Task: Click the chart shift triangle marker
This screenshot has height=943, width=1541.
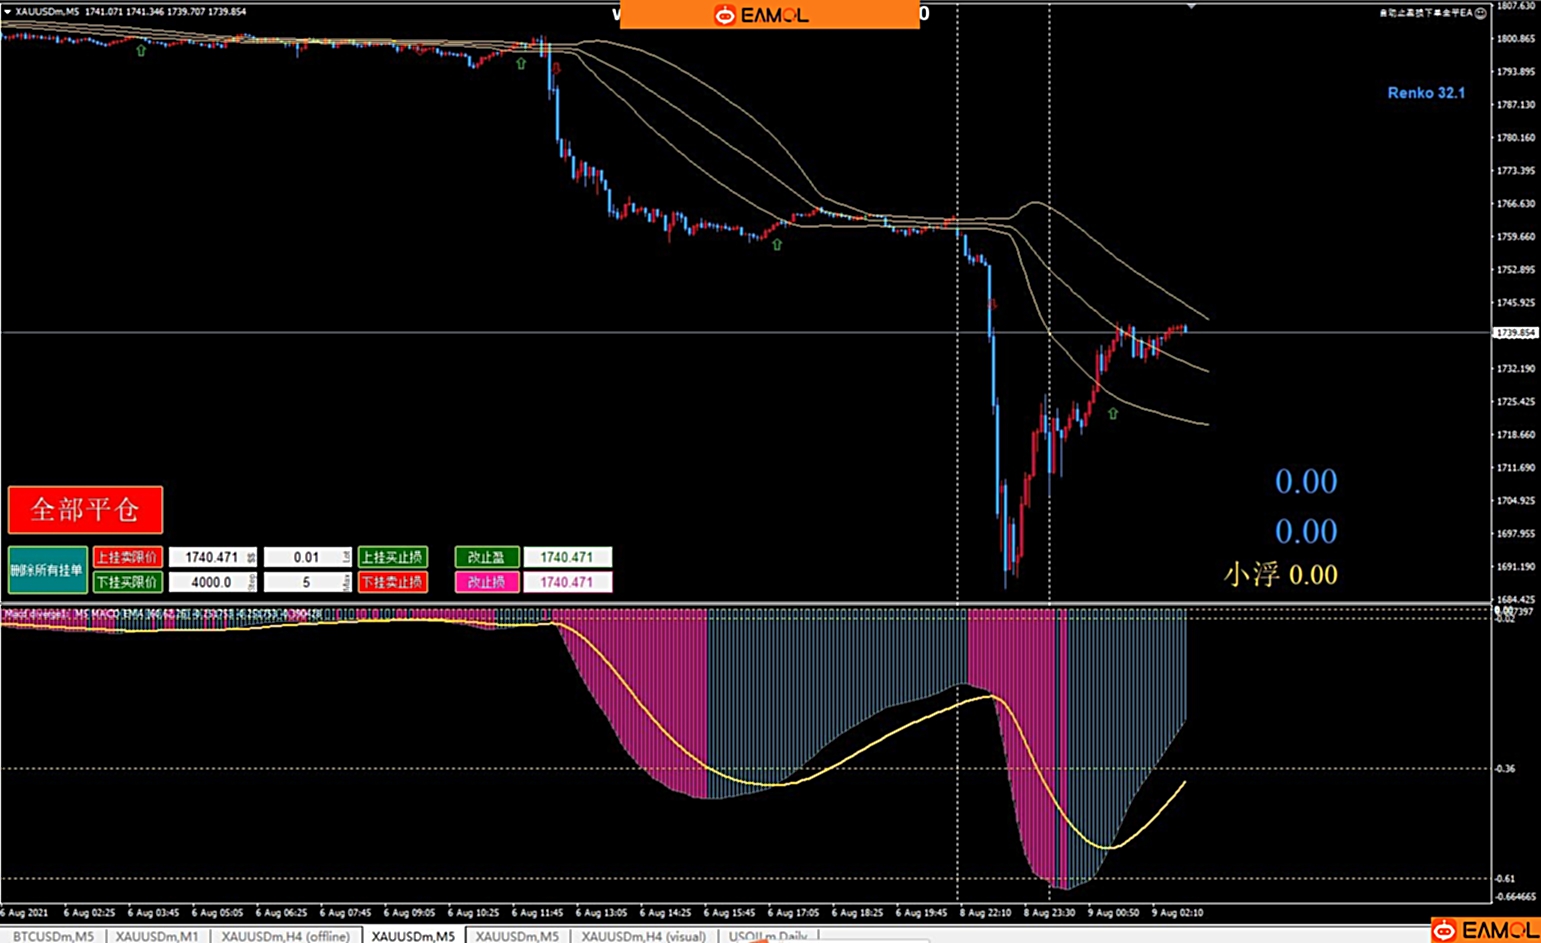Action: pos(1191,6)
